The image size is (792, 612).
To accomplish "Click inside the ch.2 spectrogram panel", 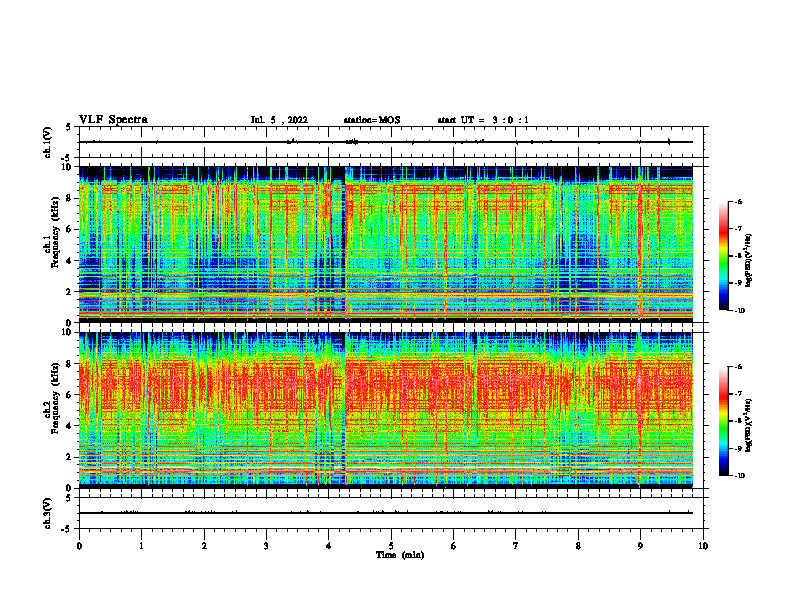I will coord(386,410).
